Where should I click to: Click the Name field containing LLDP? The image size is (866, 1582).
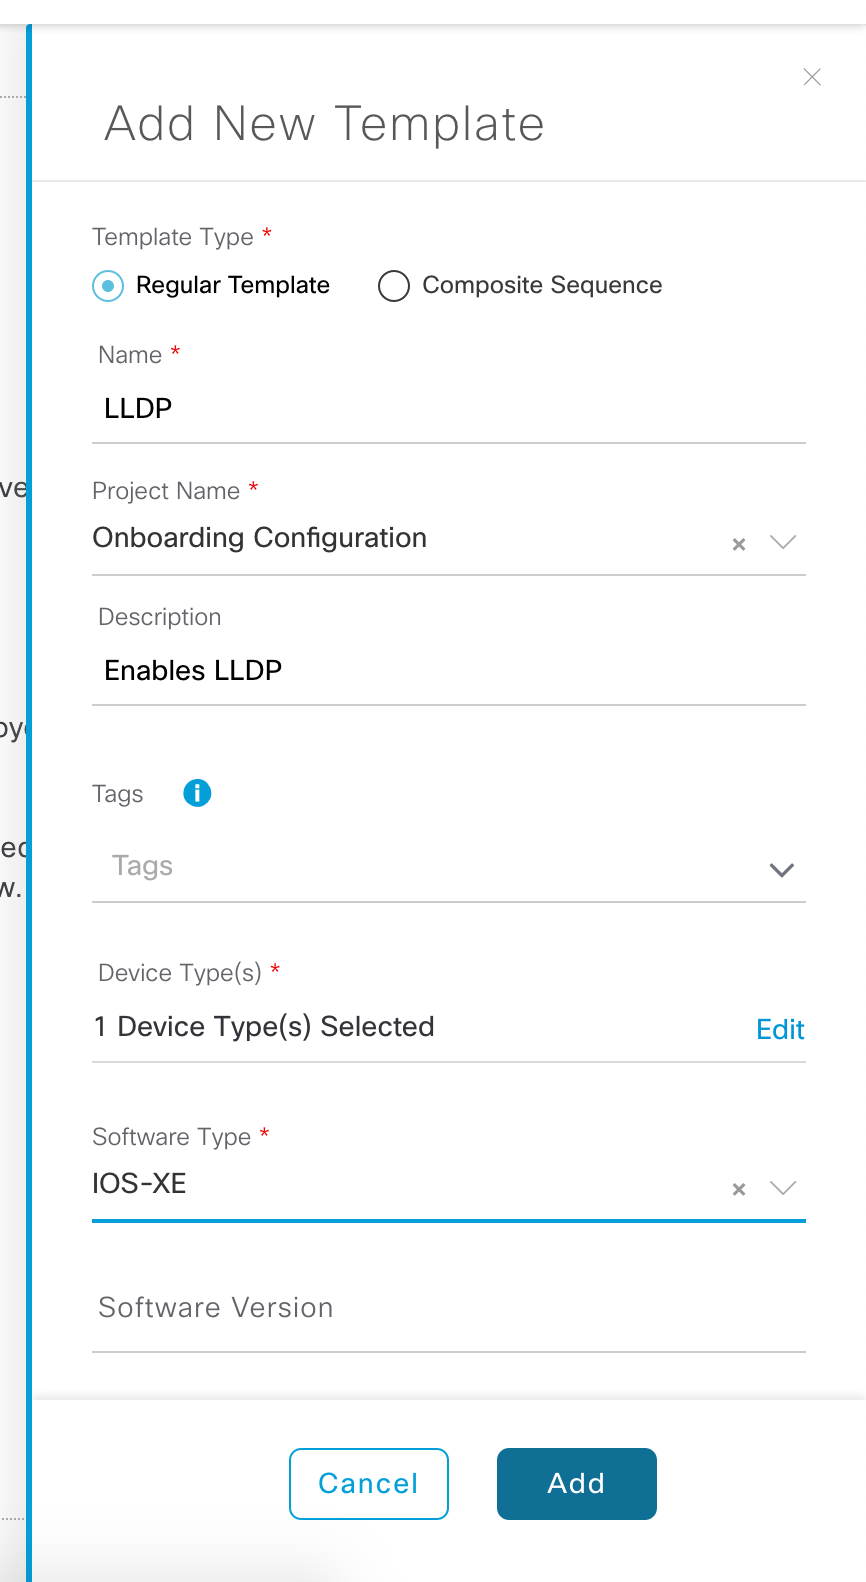click(449, 409)
